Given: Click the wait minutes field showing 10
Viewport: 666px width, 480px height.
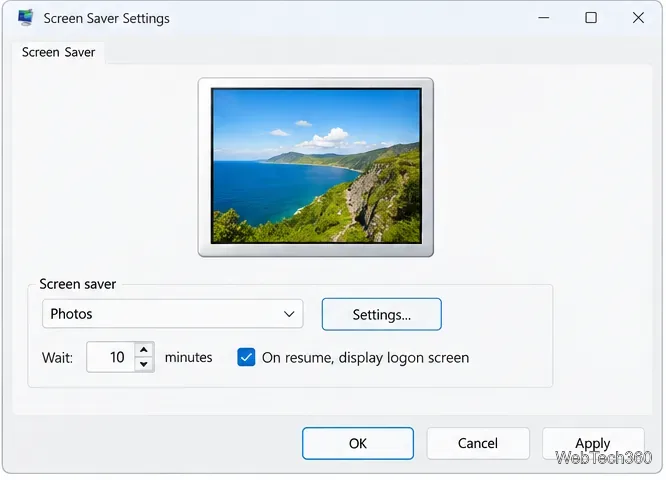Looking at the screenshot, I should 111,357.
